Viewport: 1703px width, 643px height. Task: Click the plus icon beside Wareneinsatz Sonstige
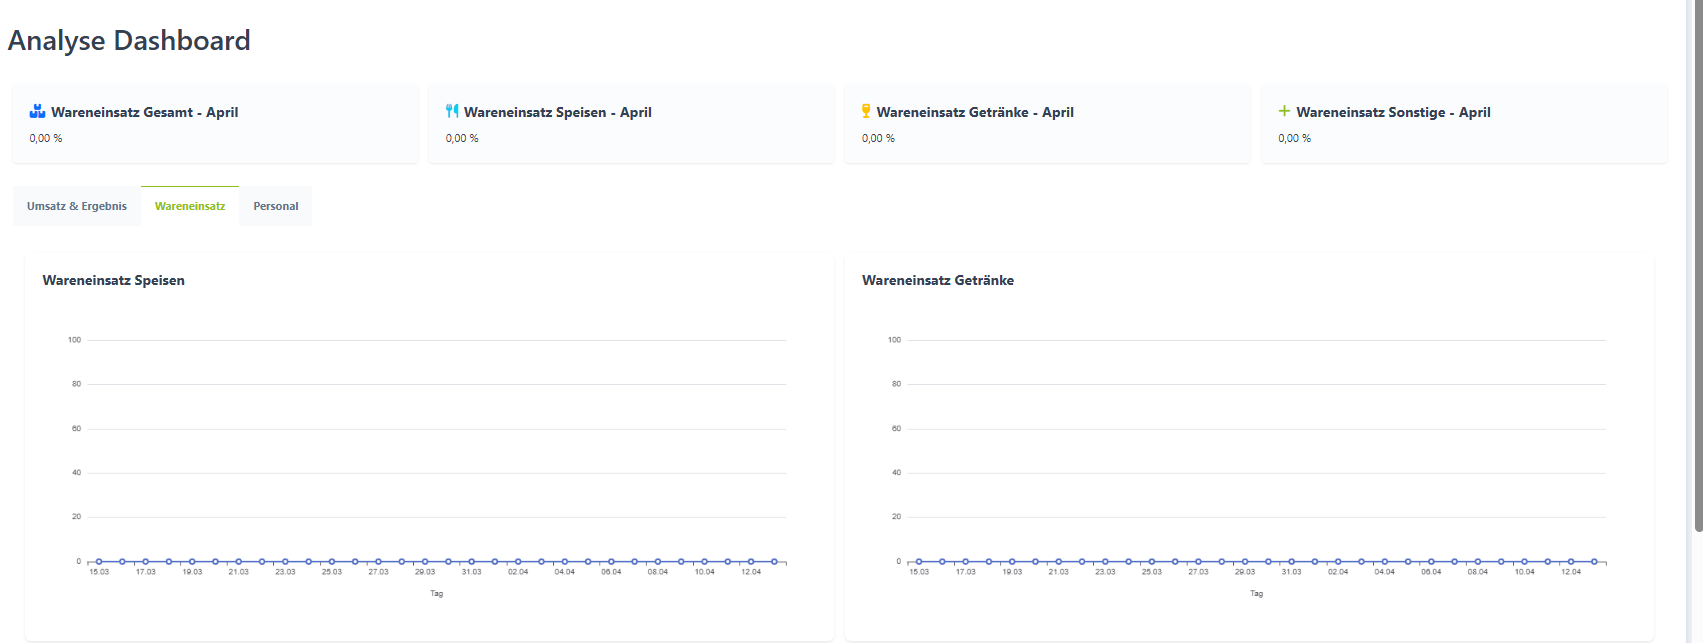[x=1284, y=111]
